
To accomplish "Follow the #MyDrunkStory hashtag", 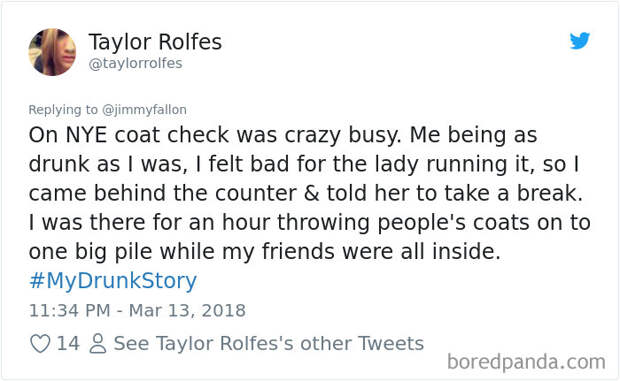I will 113,281.
